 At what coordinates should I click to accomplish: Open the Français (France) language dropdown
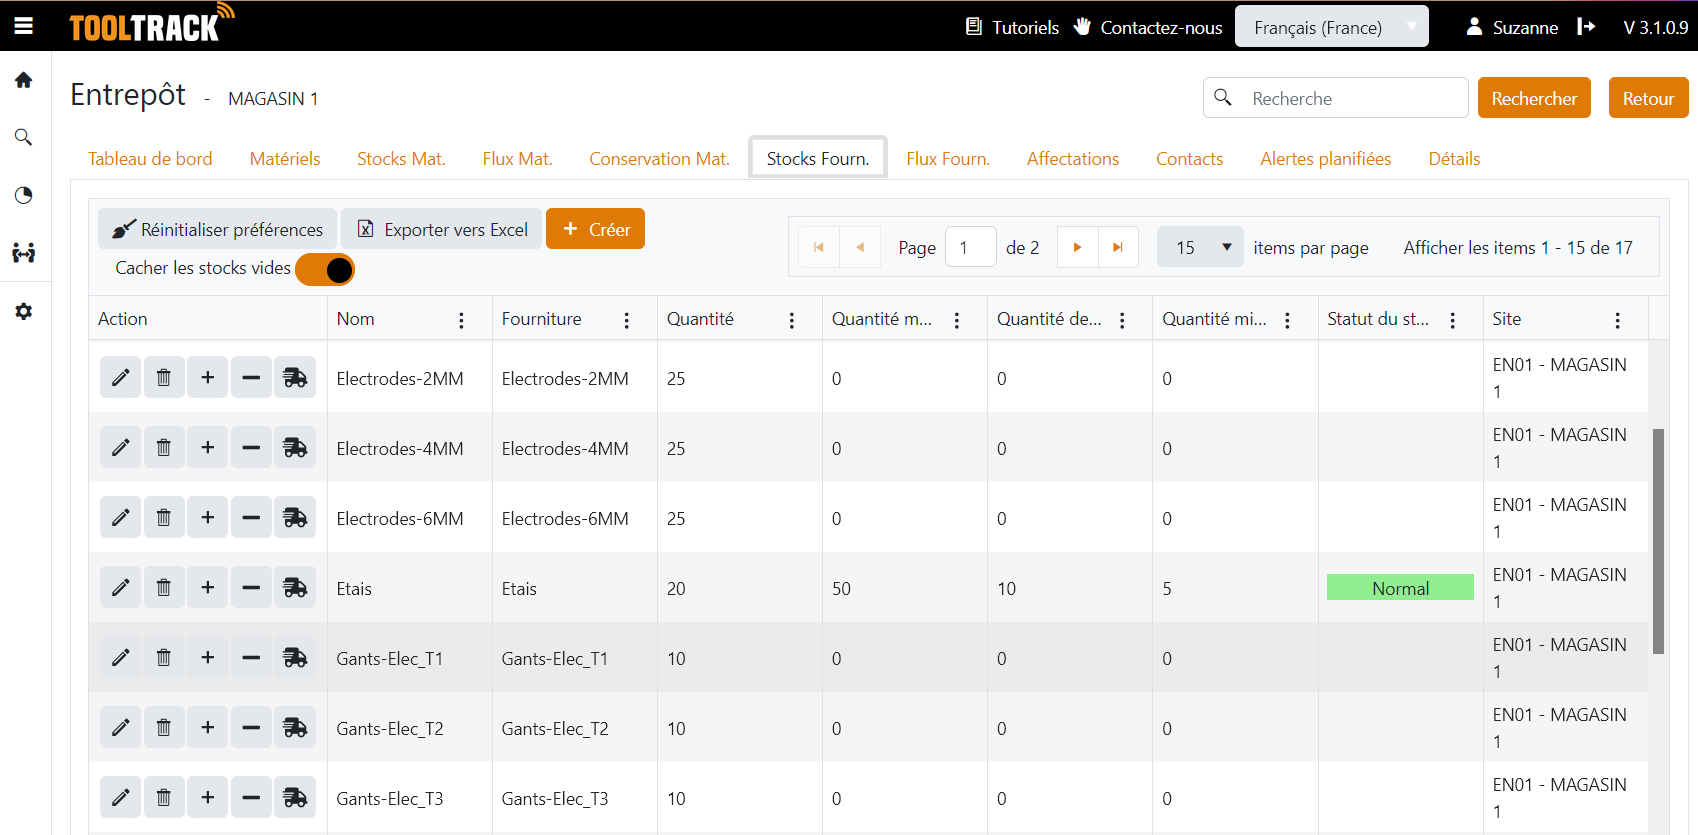tap(1332, 27)
